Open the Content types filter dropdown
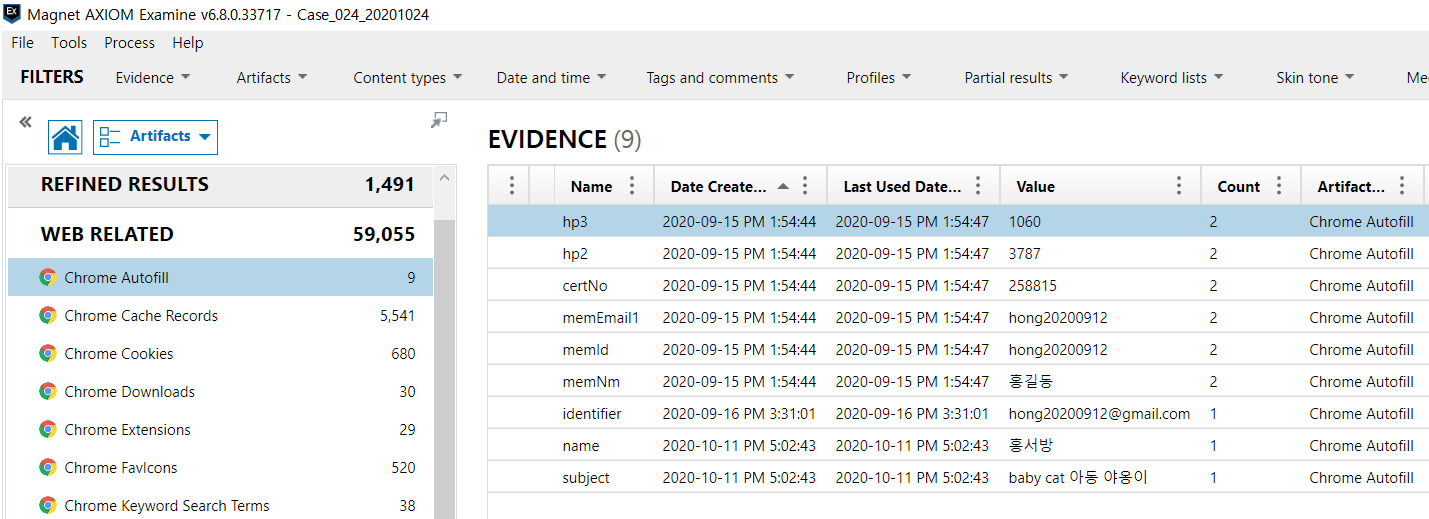Screen dimensions: 1429x519 (x=408, y=77)
